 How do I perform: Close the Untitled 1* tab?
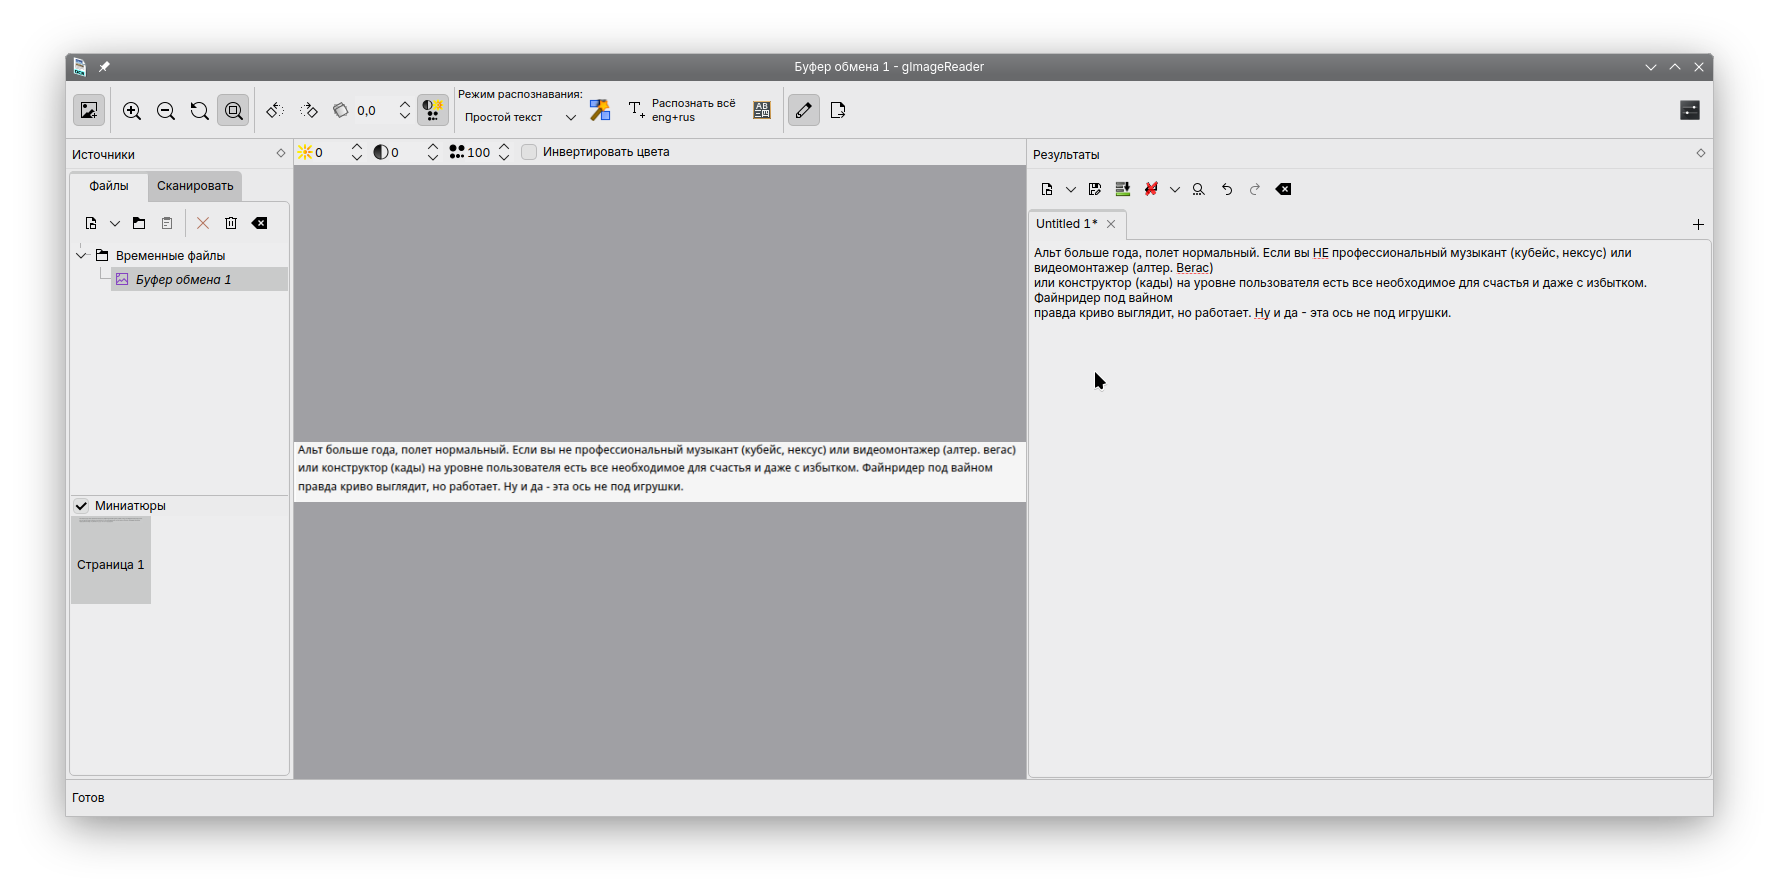point(1111,224)
